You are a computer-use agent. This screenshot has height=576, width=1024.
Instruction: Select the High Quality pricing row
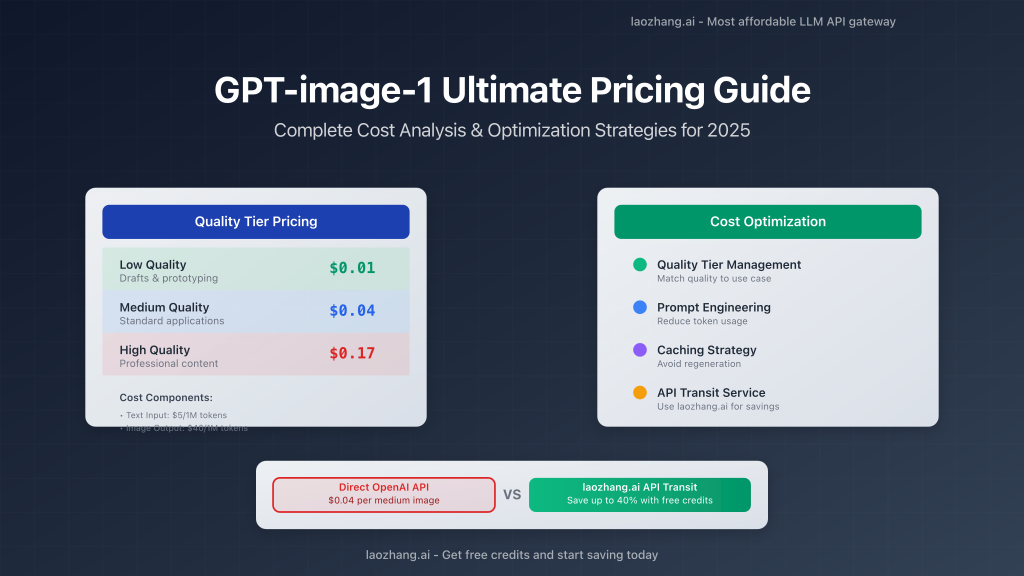pyautogui.click(x=256, y=354)
